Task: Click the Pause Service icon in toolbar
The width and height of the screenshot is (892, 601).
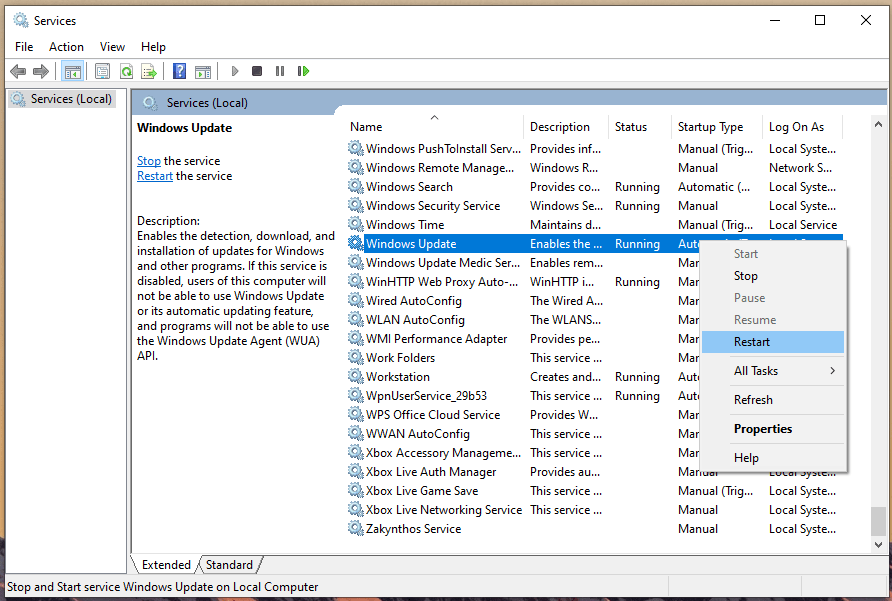Action: point(280,71)
